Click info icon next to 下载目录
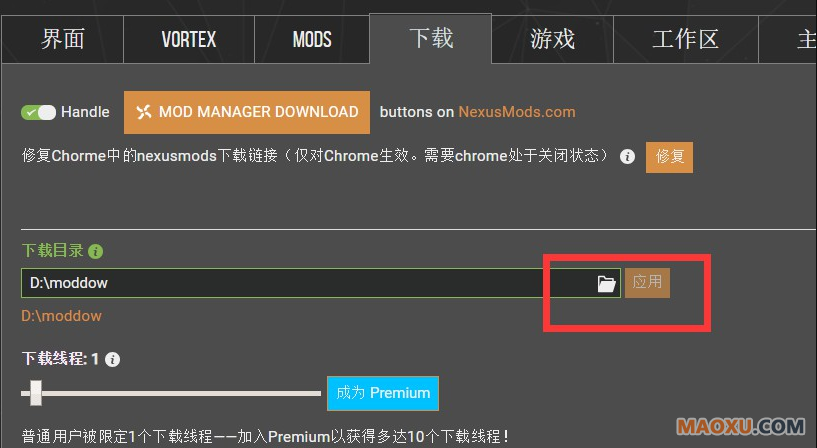Image resolution: width=817 pixels, height=448 pixels. [x=95, y=251]
